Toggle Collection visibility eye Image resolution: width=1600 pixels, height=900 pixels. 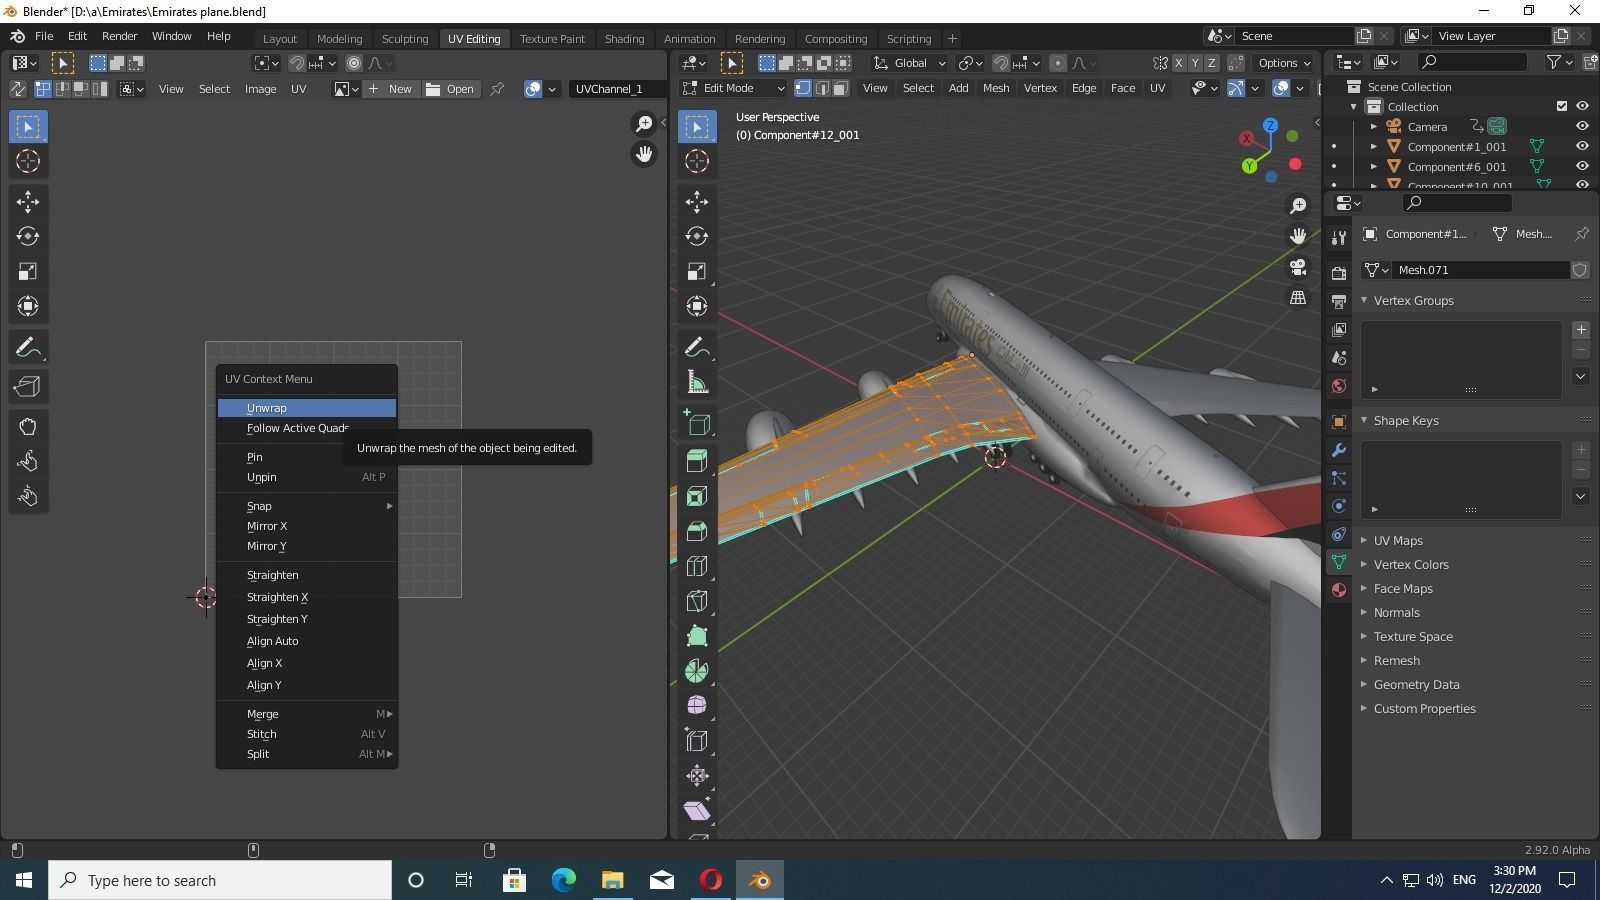pyautogui.click(x=1582, y=106)
